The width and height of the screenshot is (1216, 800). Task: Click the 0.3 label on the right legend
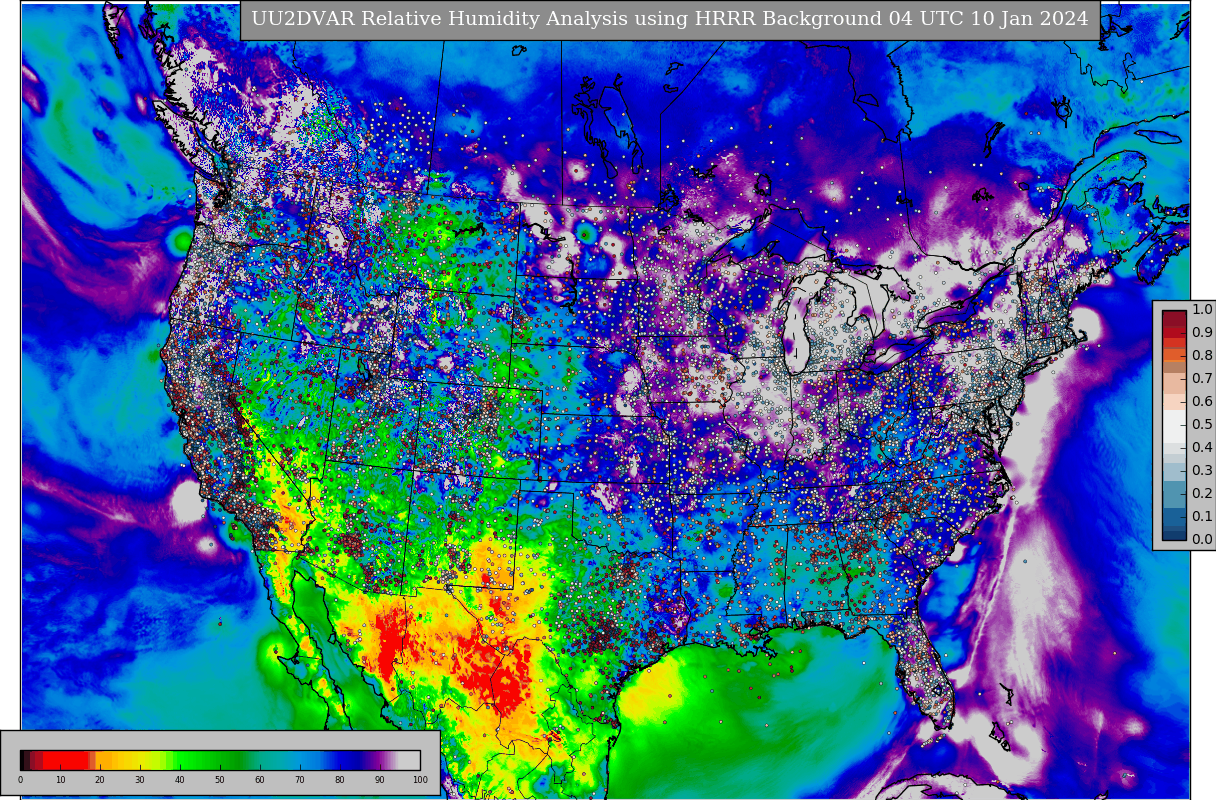coord(1201,470)
